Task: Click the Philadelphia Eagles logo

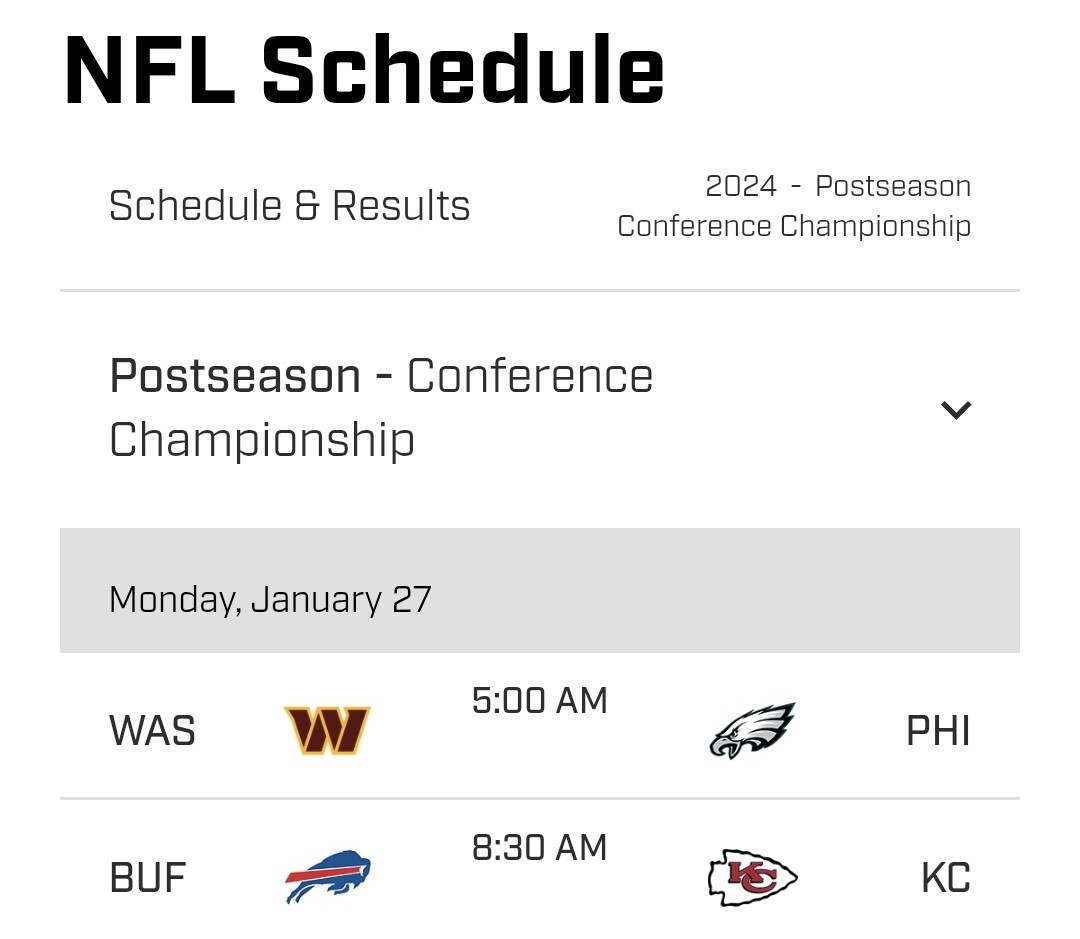Action: [751, 731]
